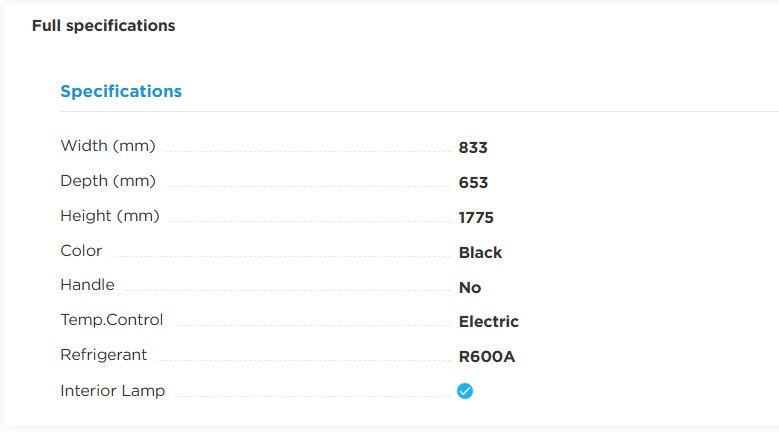Image resolution: width=779 pixels, height=433 pixels.
Task: Select the height value 1775
Action: tap(476, 218)
